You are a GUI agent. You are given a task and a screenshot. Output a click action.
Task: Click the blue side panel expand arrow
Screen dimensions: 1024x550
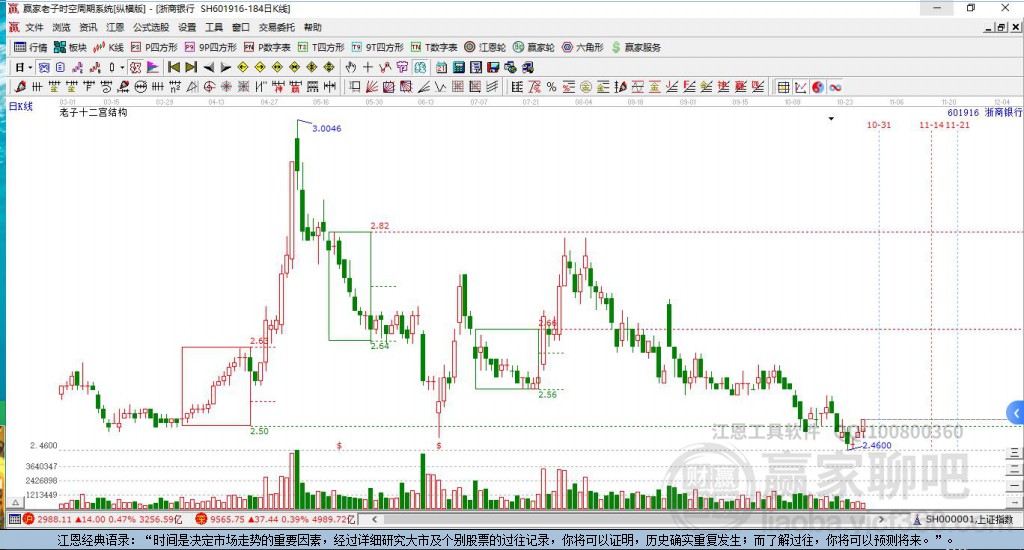pyautogui.click(x=1016, y=413)
